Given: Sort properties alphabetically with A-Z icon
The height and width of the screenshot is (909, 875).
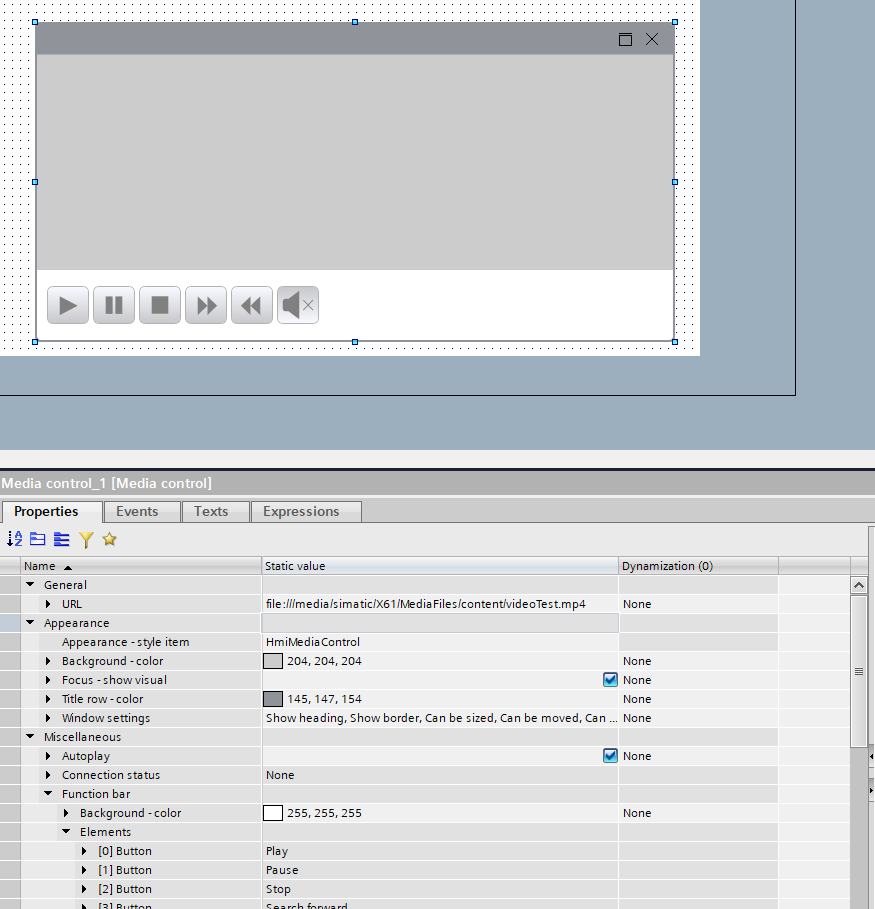Looking at the screenshot, I should point(14,539).
